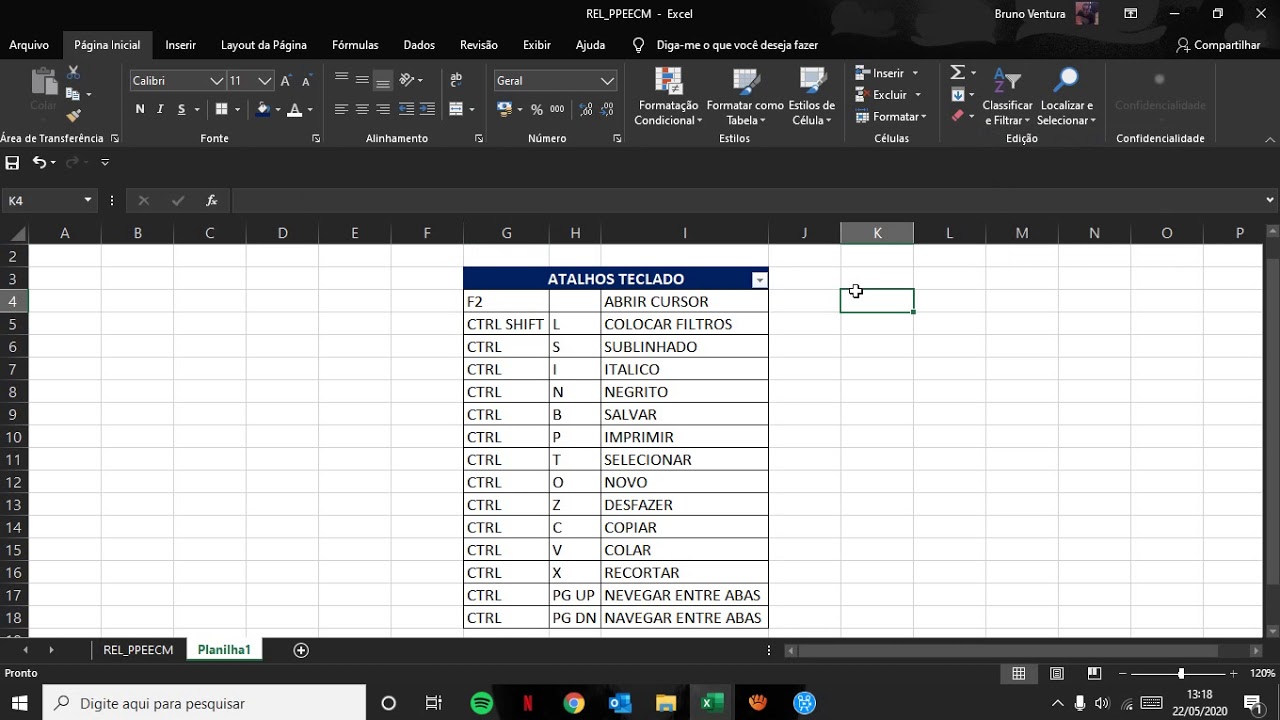The width and height of the screenshot is (1280, 720).
Task: Click the accounting currency format icon
Action: (x=504, y=109)
